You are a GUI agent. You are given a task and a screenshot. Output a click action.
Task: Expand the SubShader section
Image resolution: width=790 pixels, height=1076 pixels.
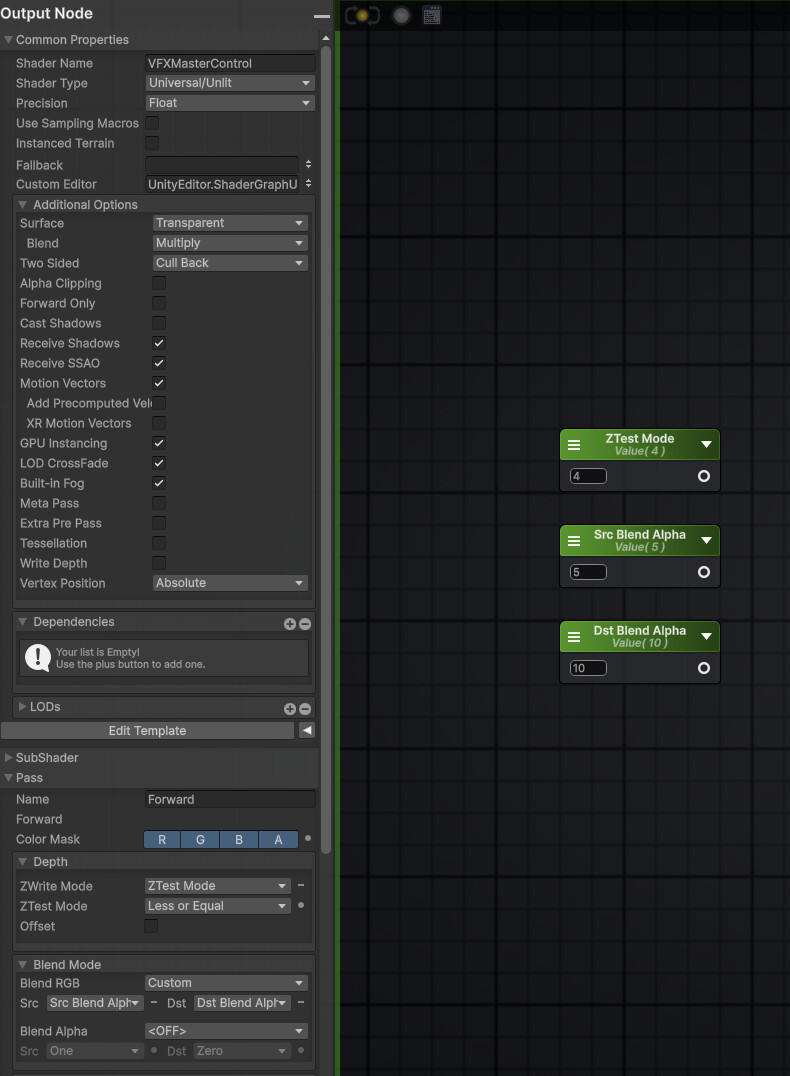(x=9, y=758)
